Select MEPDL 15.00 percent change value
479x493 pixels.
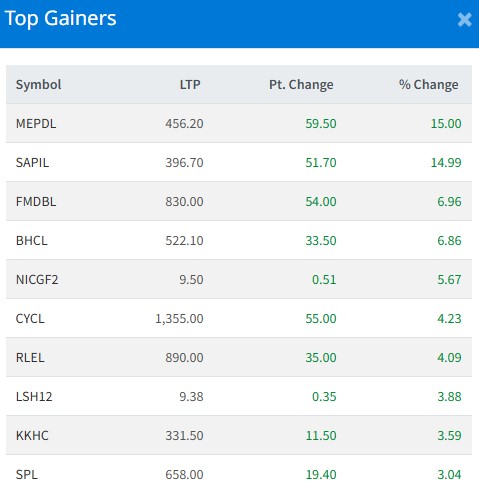(446, 124)
